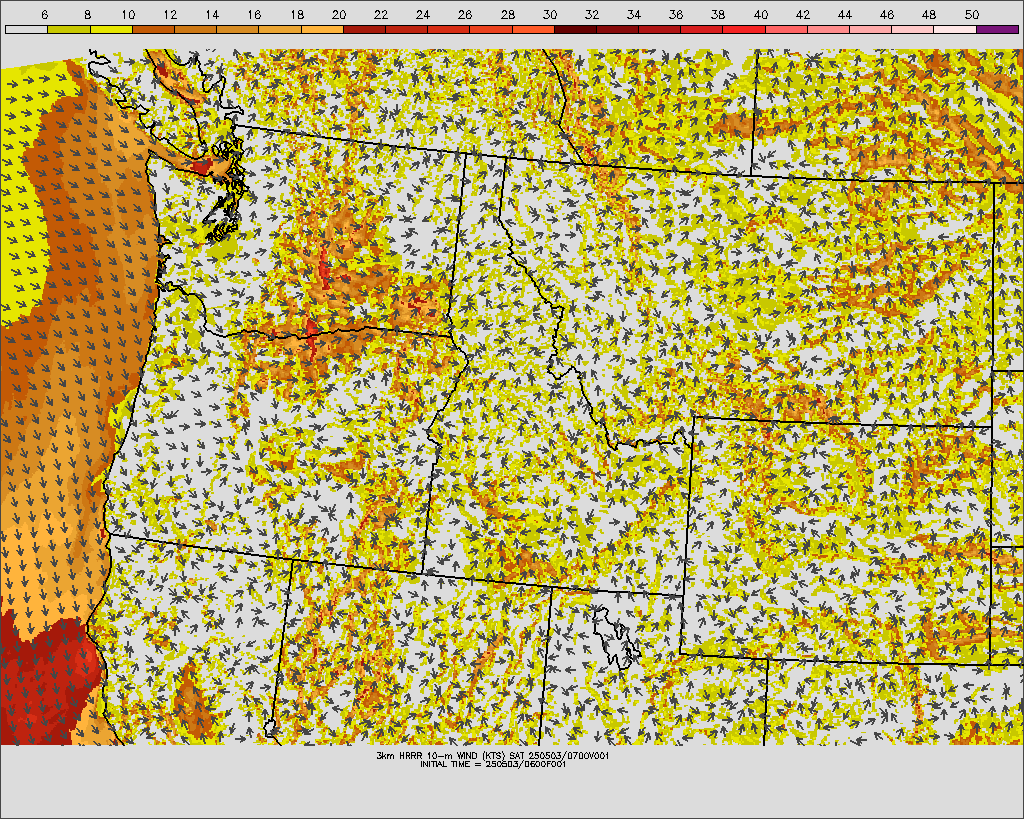
Task: Select the "26" legend scale label
Action: click(x=465, y=14)
